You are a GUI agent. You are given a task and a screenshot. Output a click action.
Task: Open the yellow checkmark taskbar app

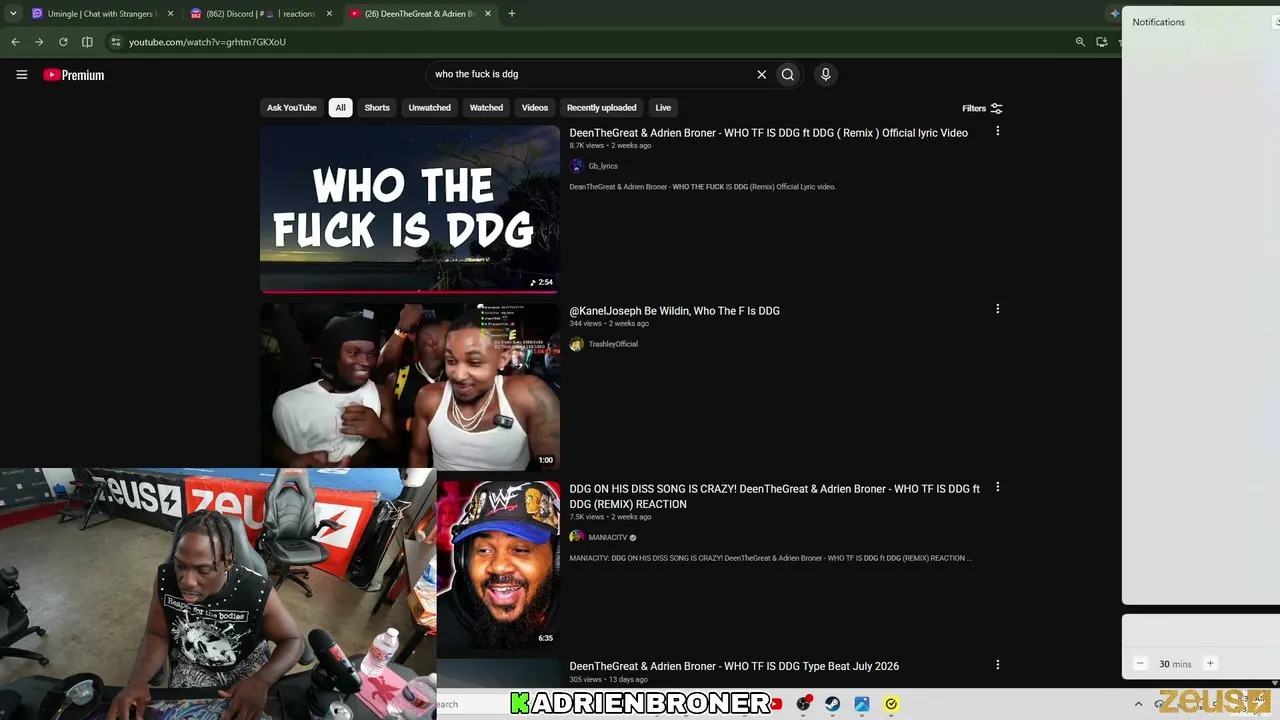point(891,704)
